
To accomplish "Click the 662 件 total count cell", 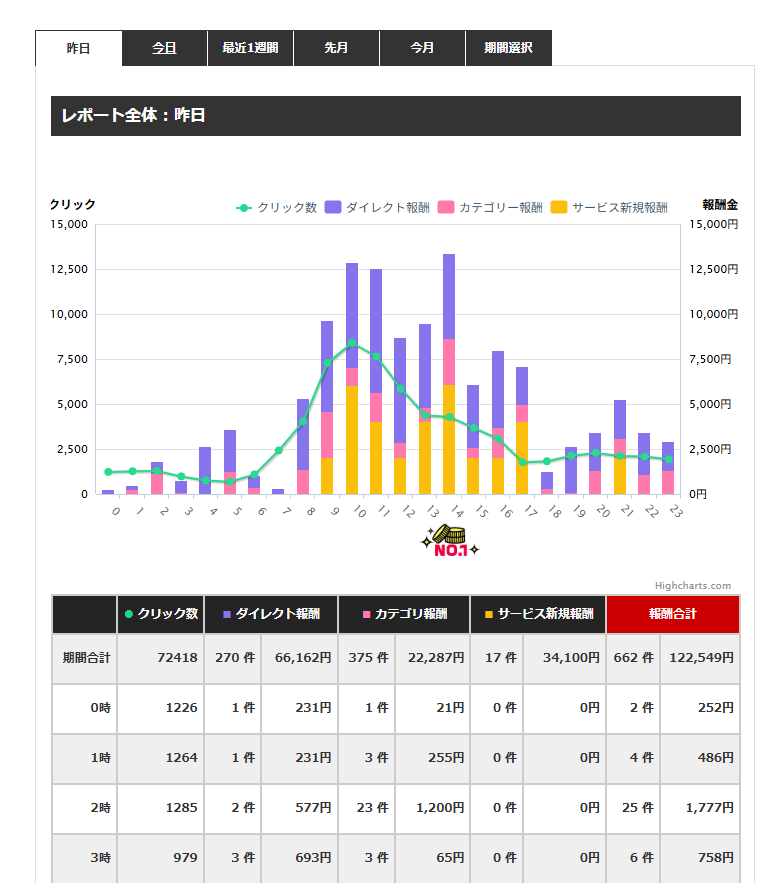I will 633,658.
